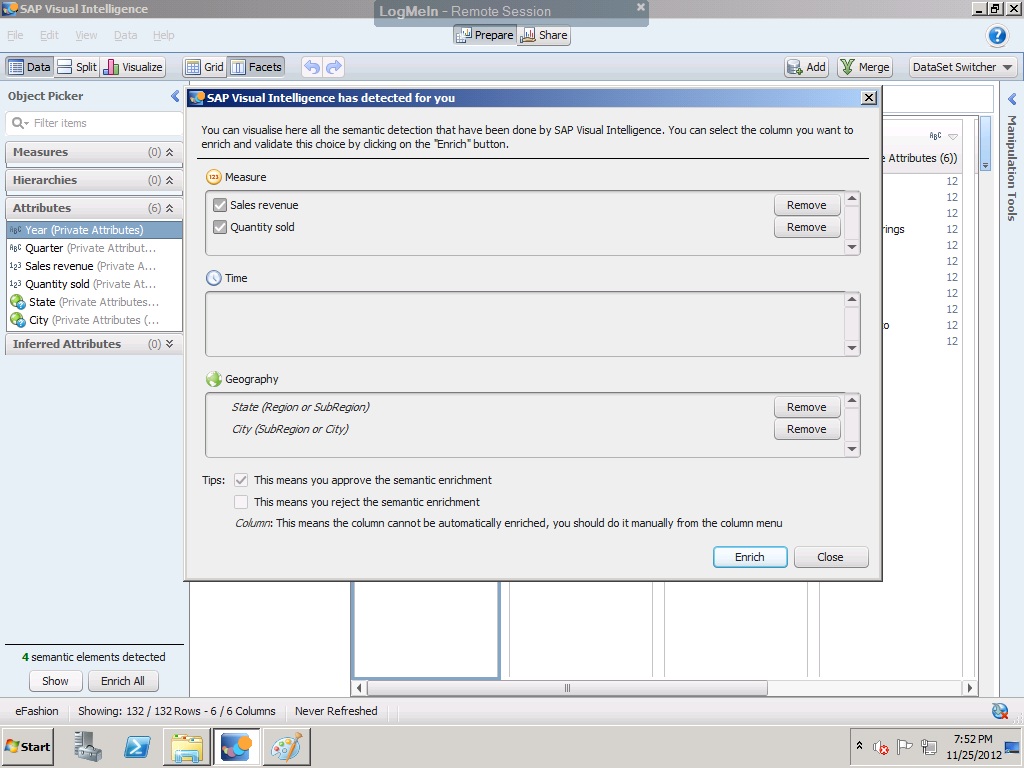
Task: Remove Quantity sold measure
Action: click(807, 227)
